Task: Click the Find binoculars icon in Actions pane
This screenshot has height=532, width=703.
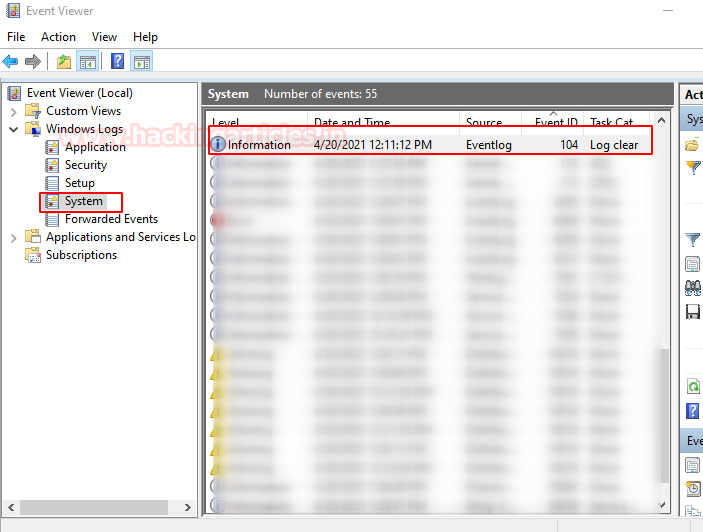Action: click(693, 288)
